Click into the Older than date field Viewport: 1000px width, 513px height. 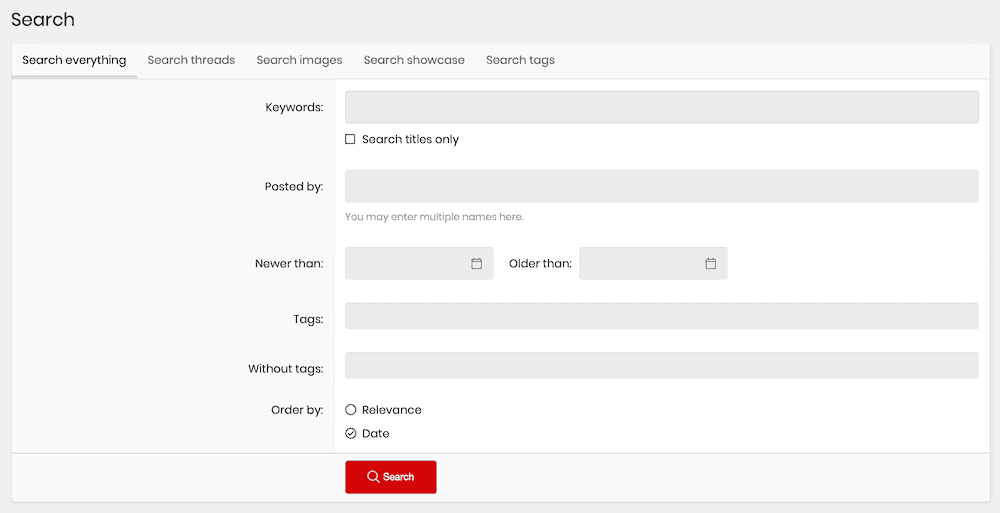(x=653, y=264)
